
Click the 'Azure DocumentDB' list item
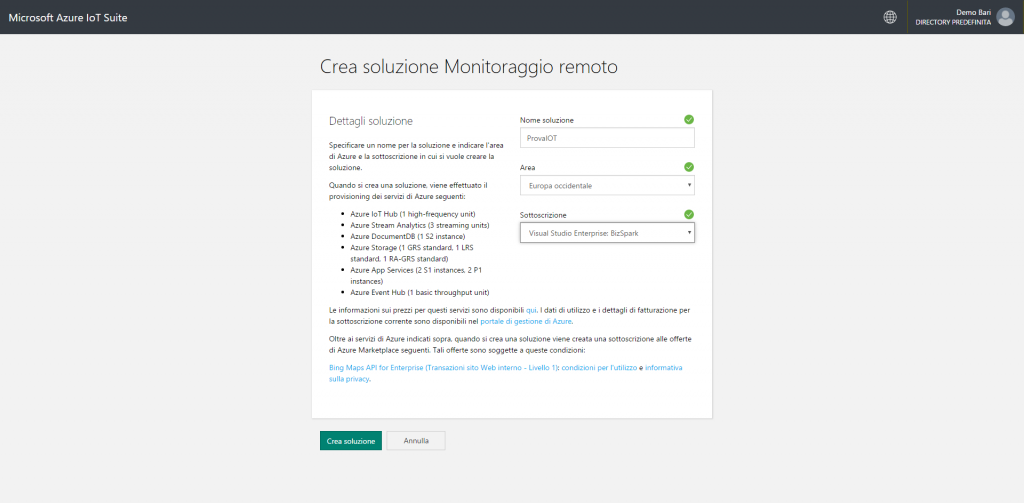(x=408, y=236)
